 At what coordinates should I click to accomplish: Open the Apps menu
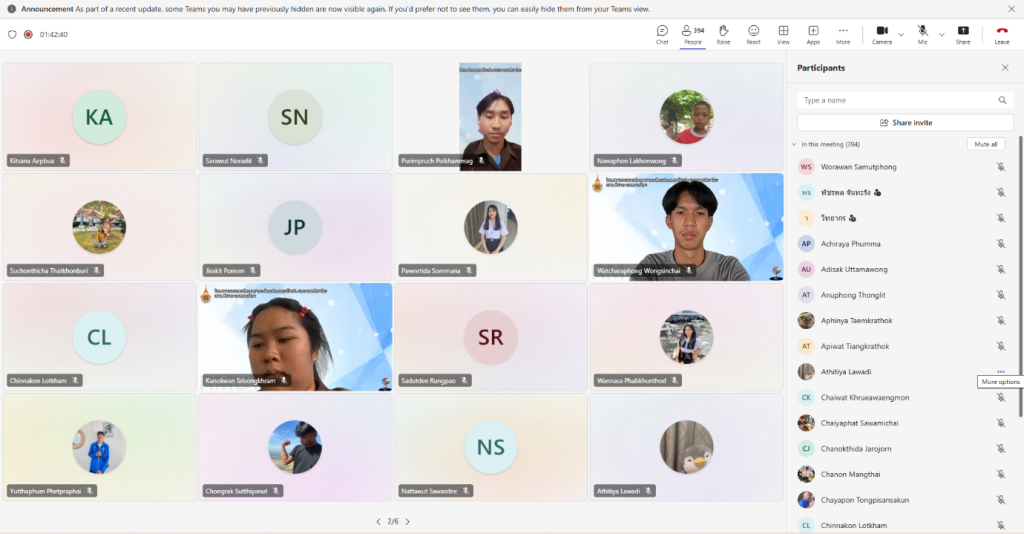coord(813,34)
